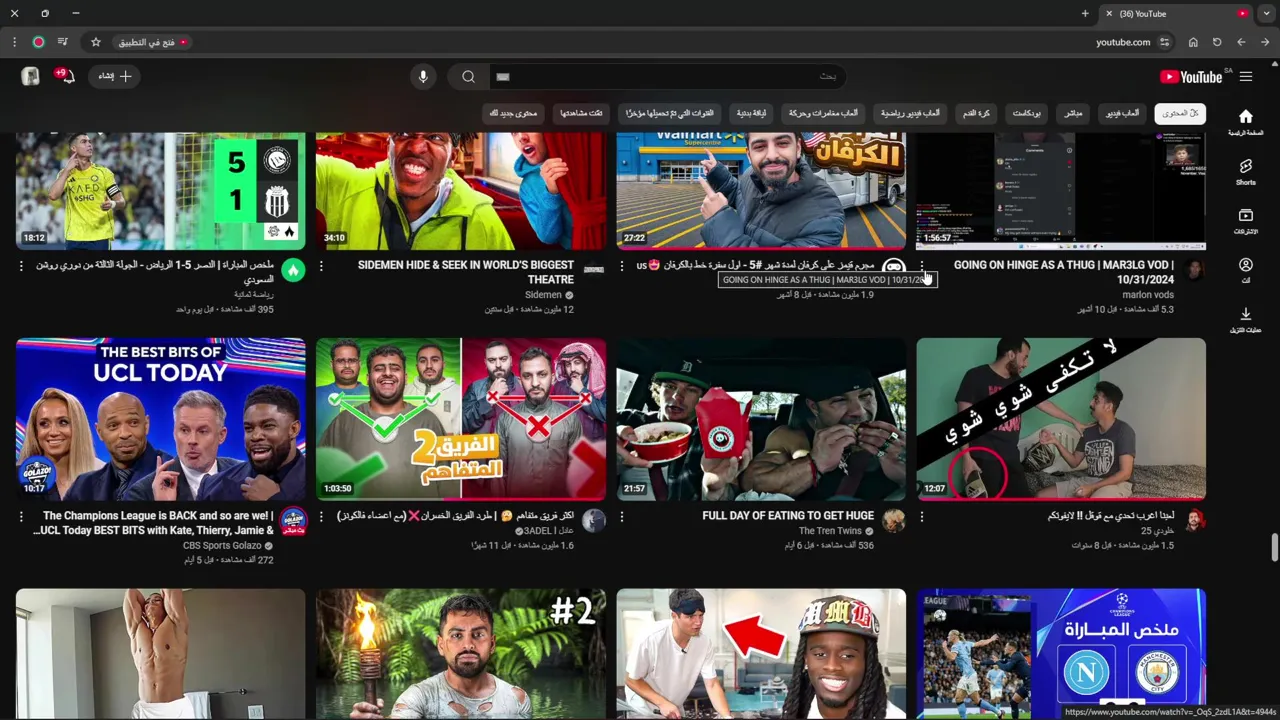Select the 'مباشر' filter chip
This screenshot has height=720, width=1280.
(1073, 113)
